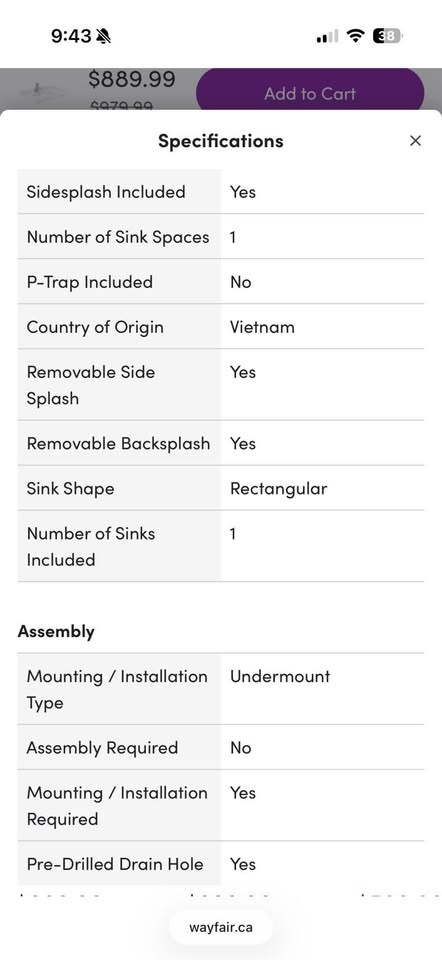Tap the Vietnam value cell
442x960 pixels.
322,327
